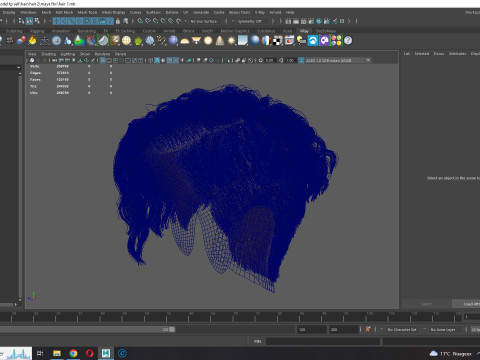Viewport: 480px width, 360px height.
Task: Toggle the grid display in panel toolbar
Action: pyautogui.click(x=103, y=60)
